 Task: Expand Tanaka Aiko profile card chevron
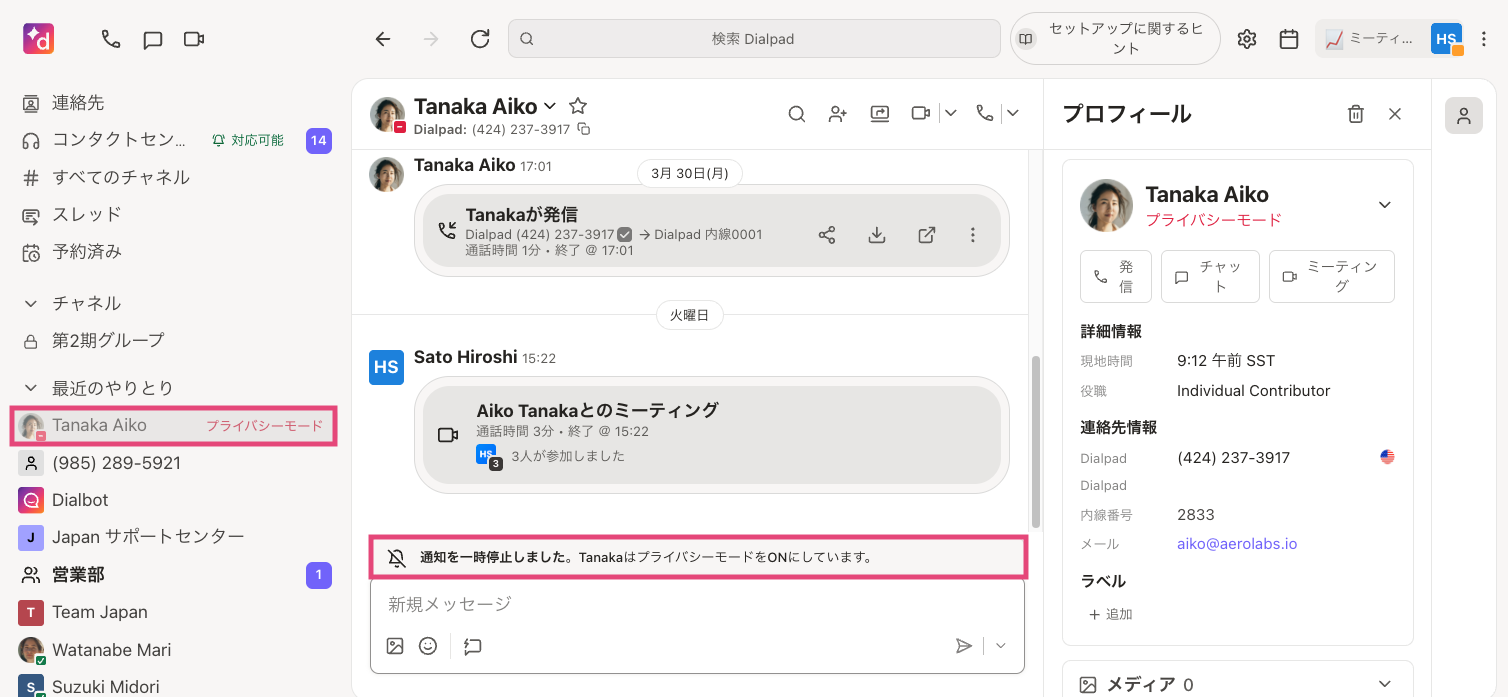coord(1385,205)
